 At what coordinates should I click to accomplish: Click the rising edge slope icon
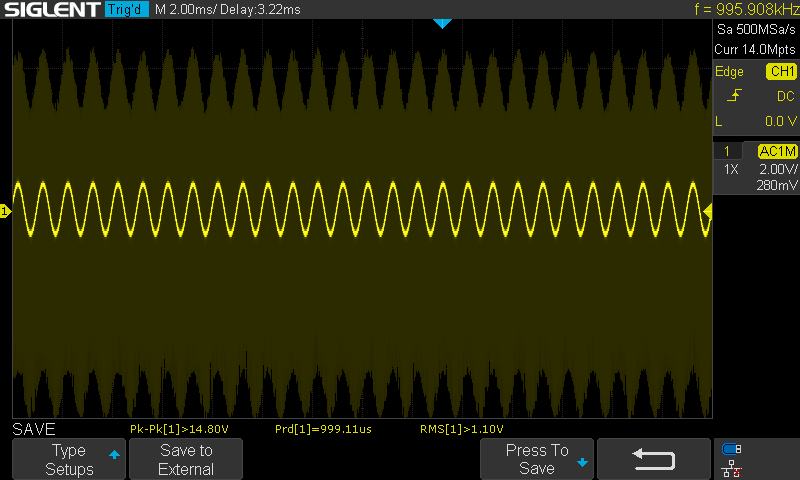(734, 95)
